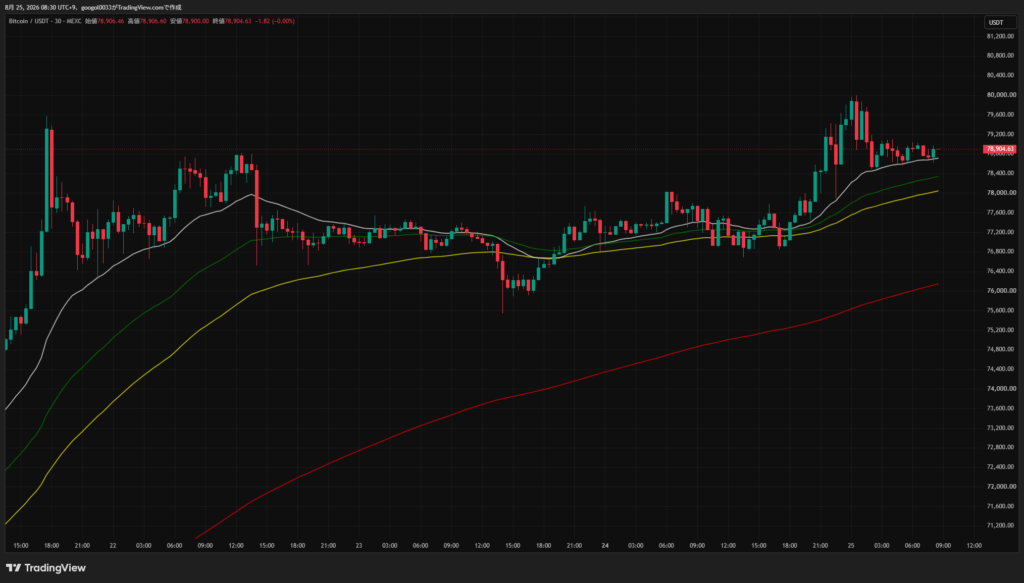The image size is (1024, 583).
Task: Click the date label 25 on the time axis
Action: pos(851,546)
